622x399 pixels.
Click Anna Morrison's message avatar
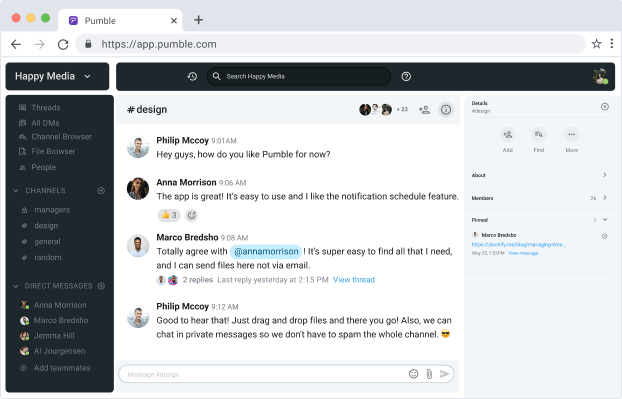[138, 189]
